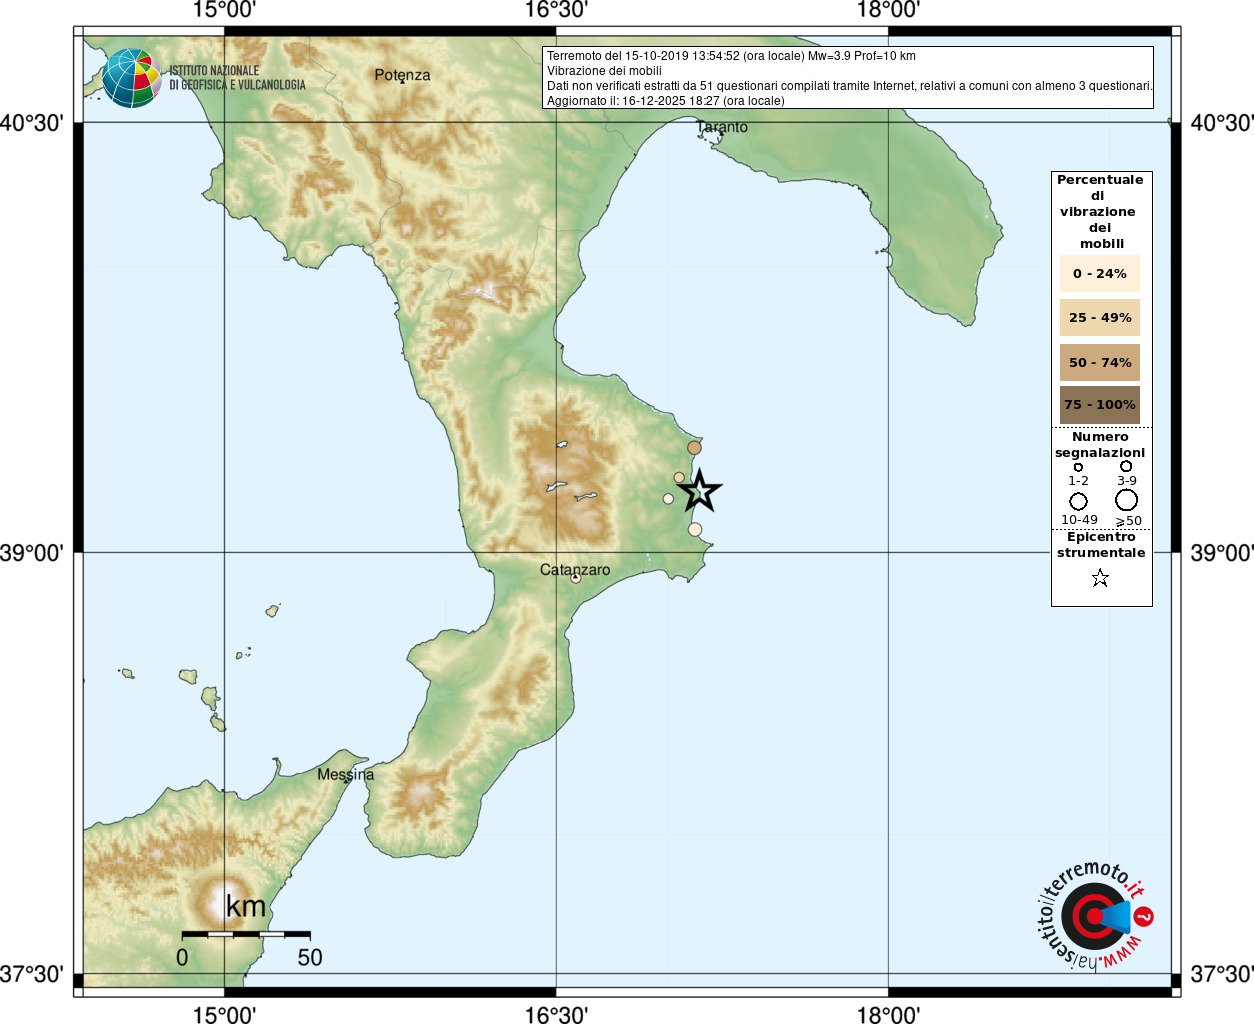Click the 3-9 reports circle in legend
Viewport: 1254px width, 1024px height.
coord(1126,466)
